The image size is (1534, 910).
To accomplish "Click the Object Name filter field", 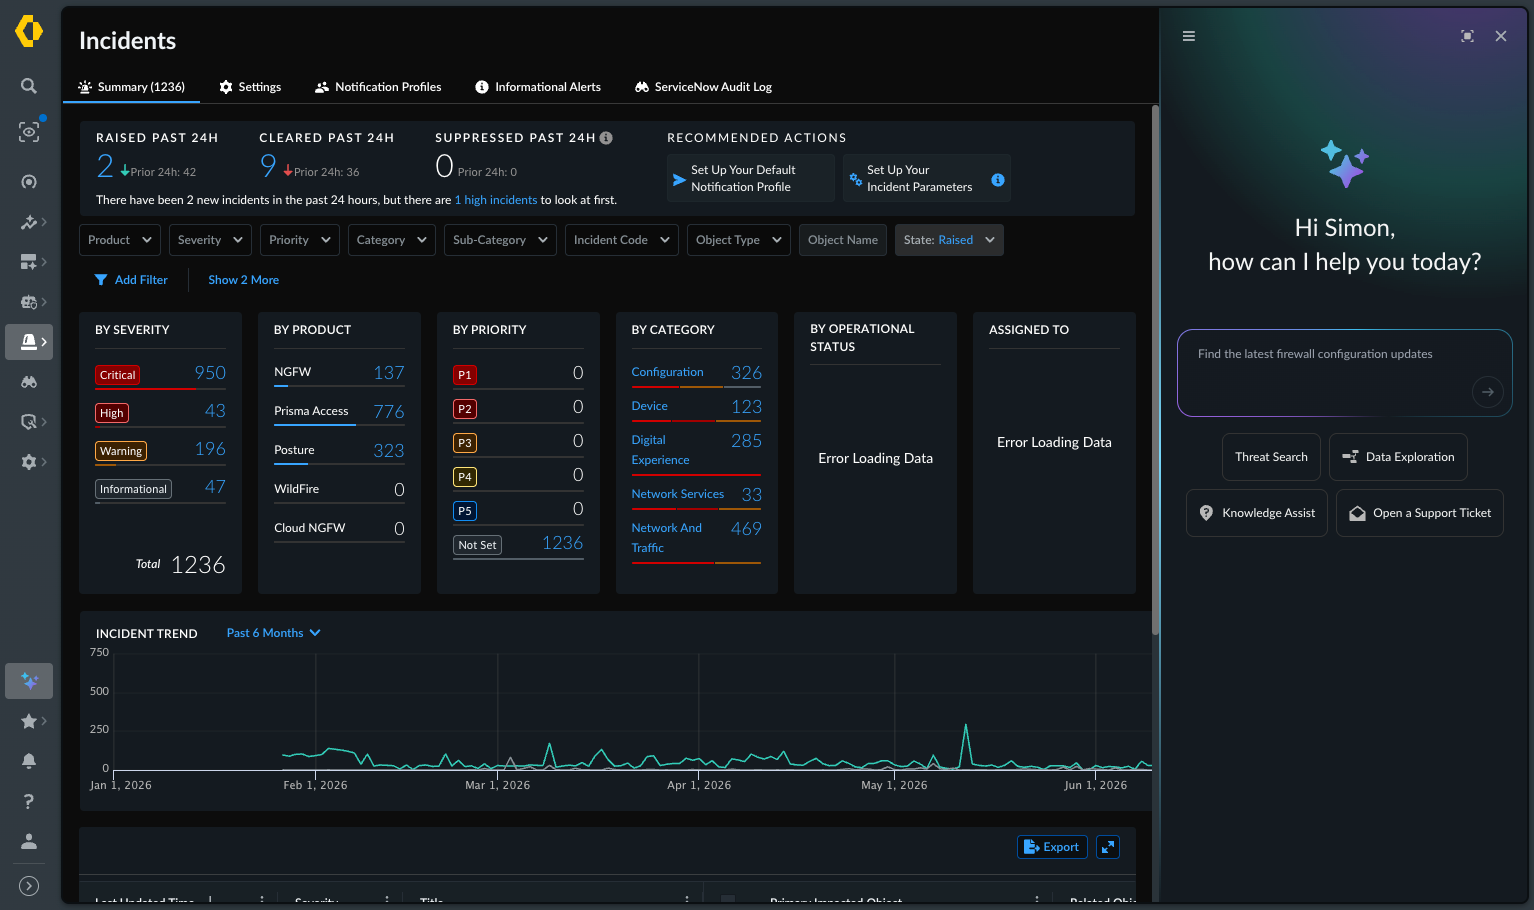I will pyautogui.click(x=843, y=240).
